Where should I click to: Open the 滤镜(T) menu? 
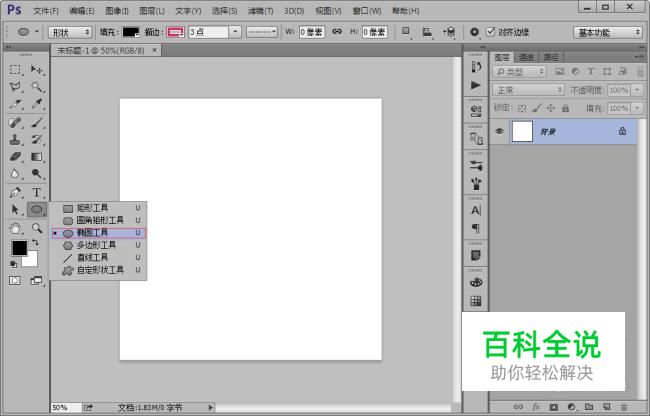tap(260, 11)
